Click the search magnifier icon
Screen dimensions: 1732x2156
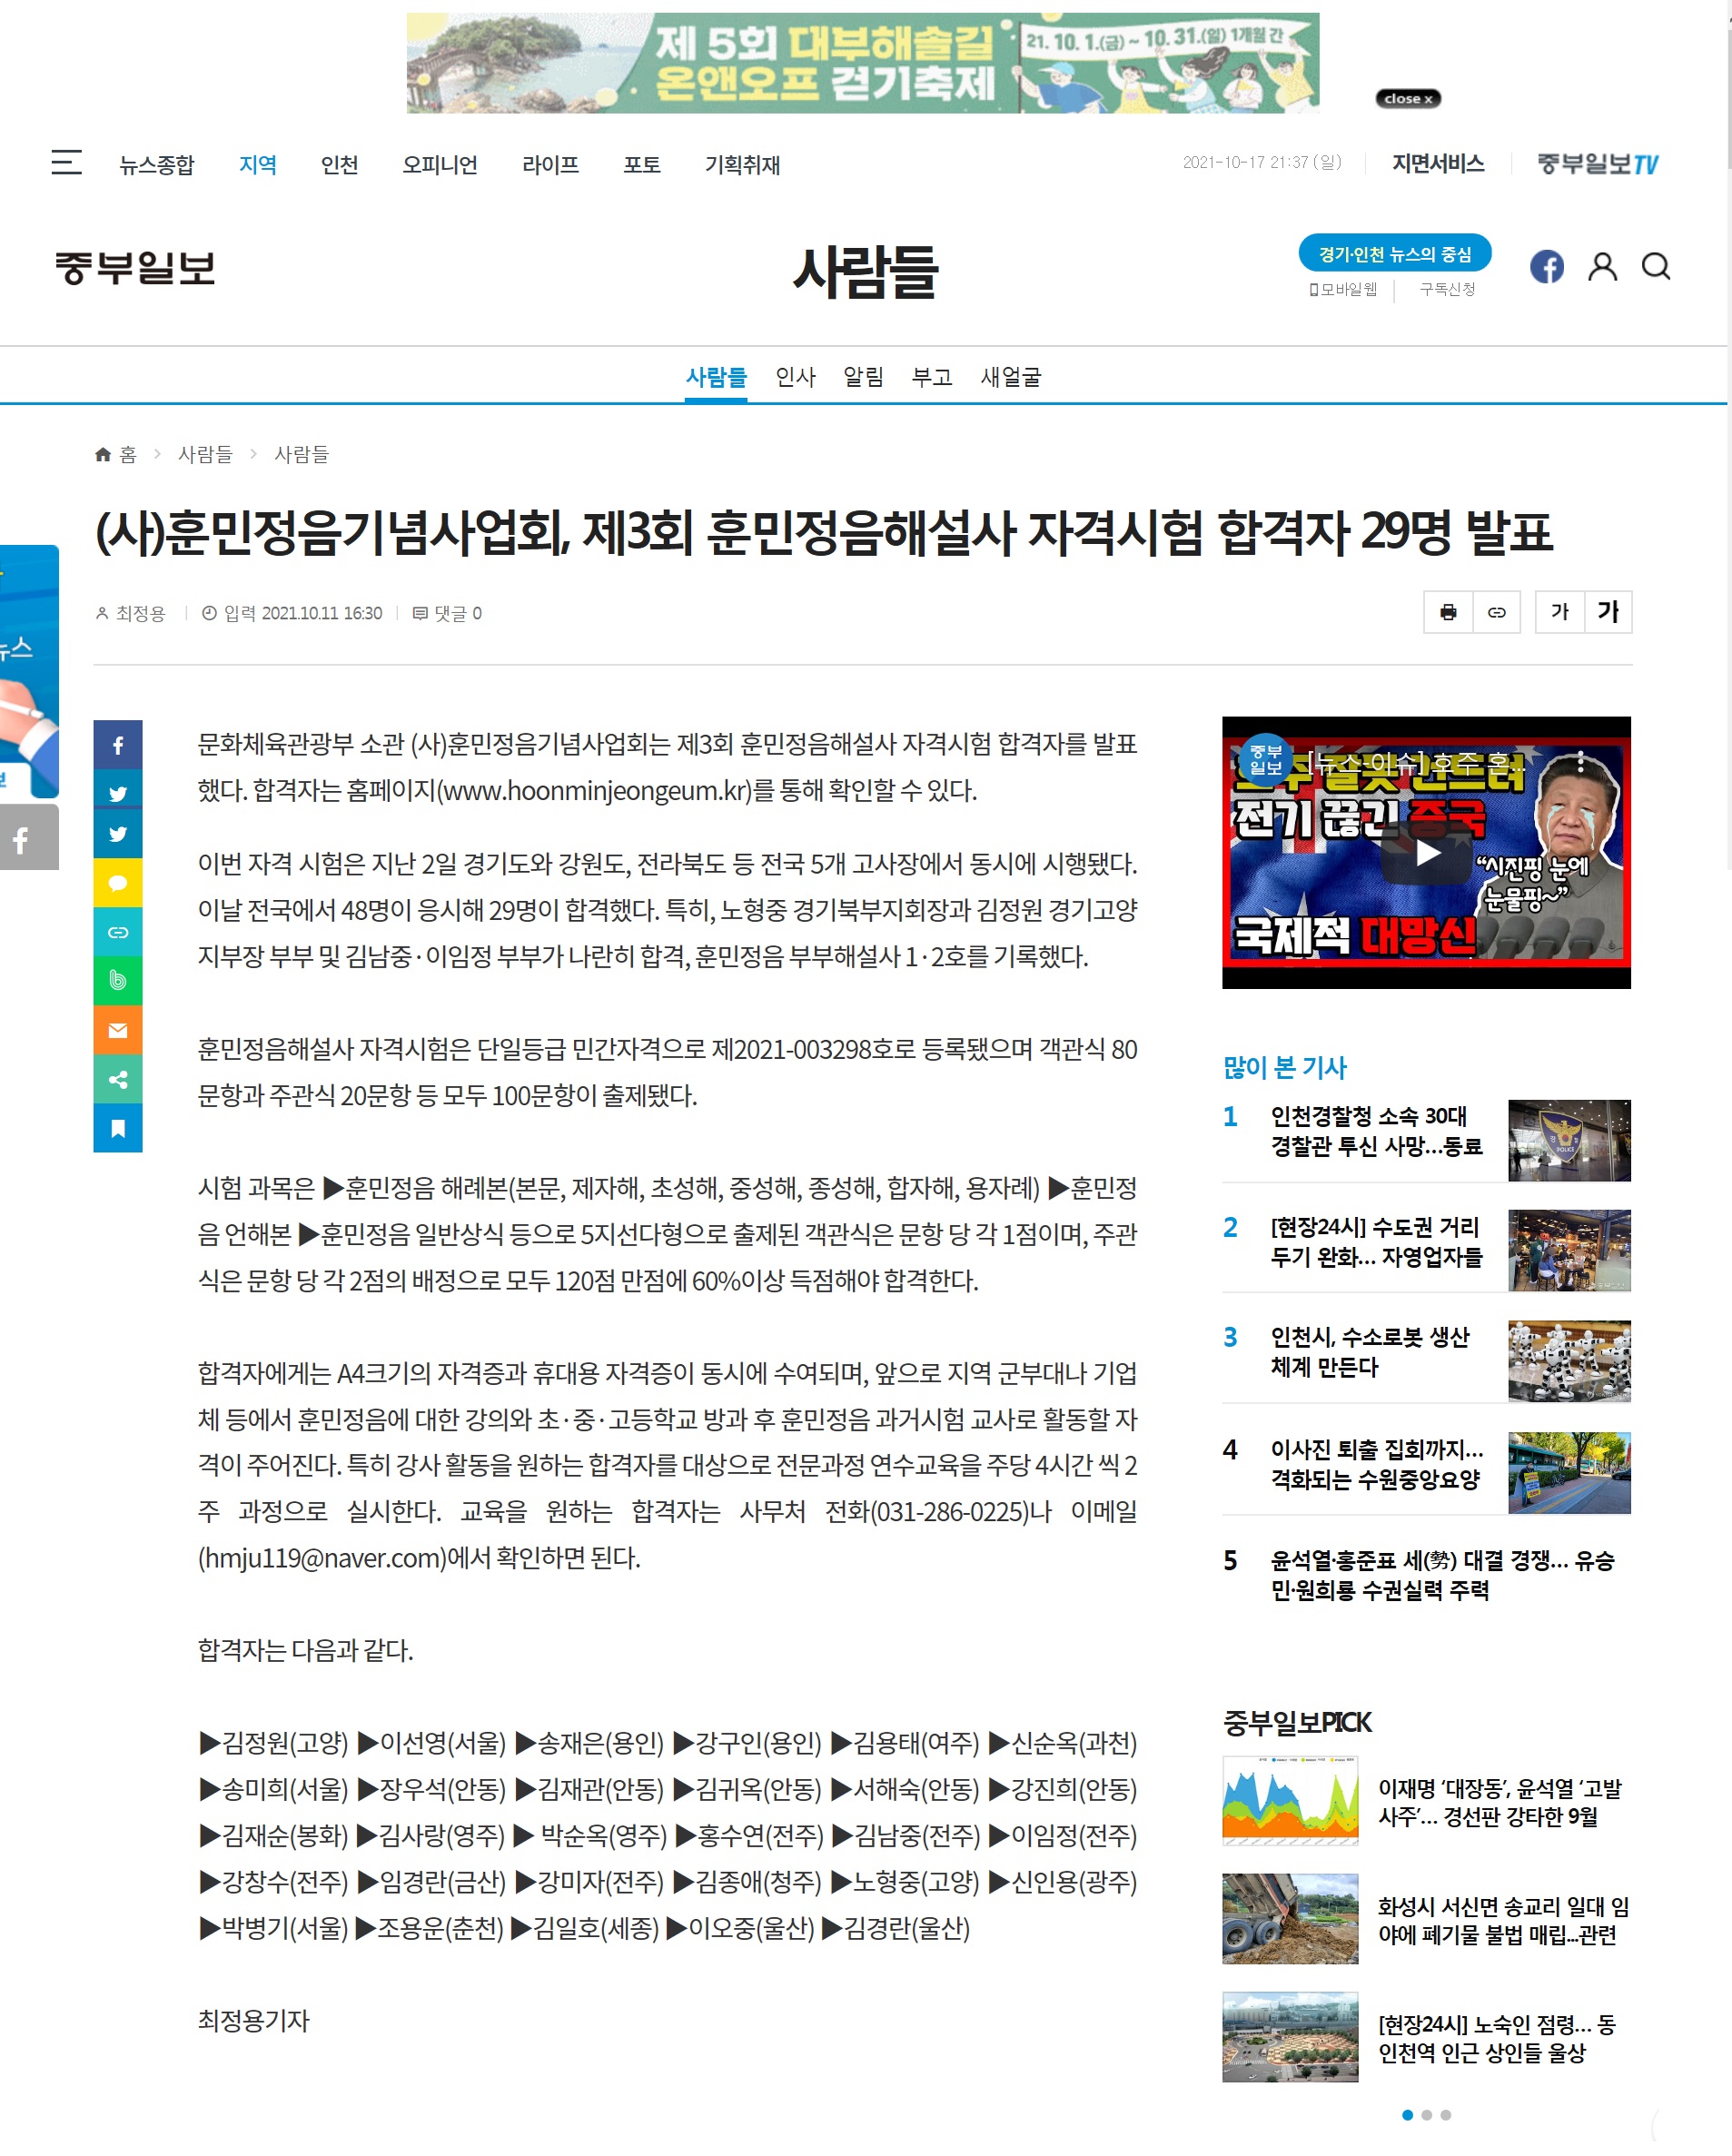pyautogui.click(x=1656, y=267)
